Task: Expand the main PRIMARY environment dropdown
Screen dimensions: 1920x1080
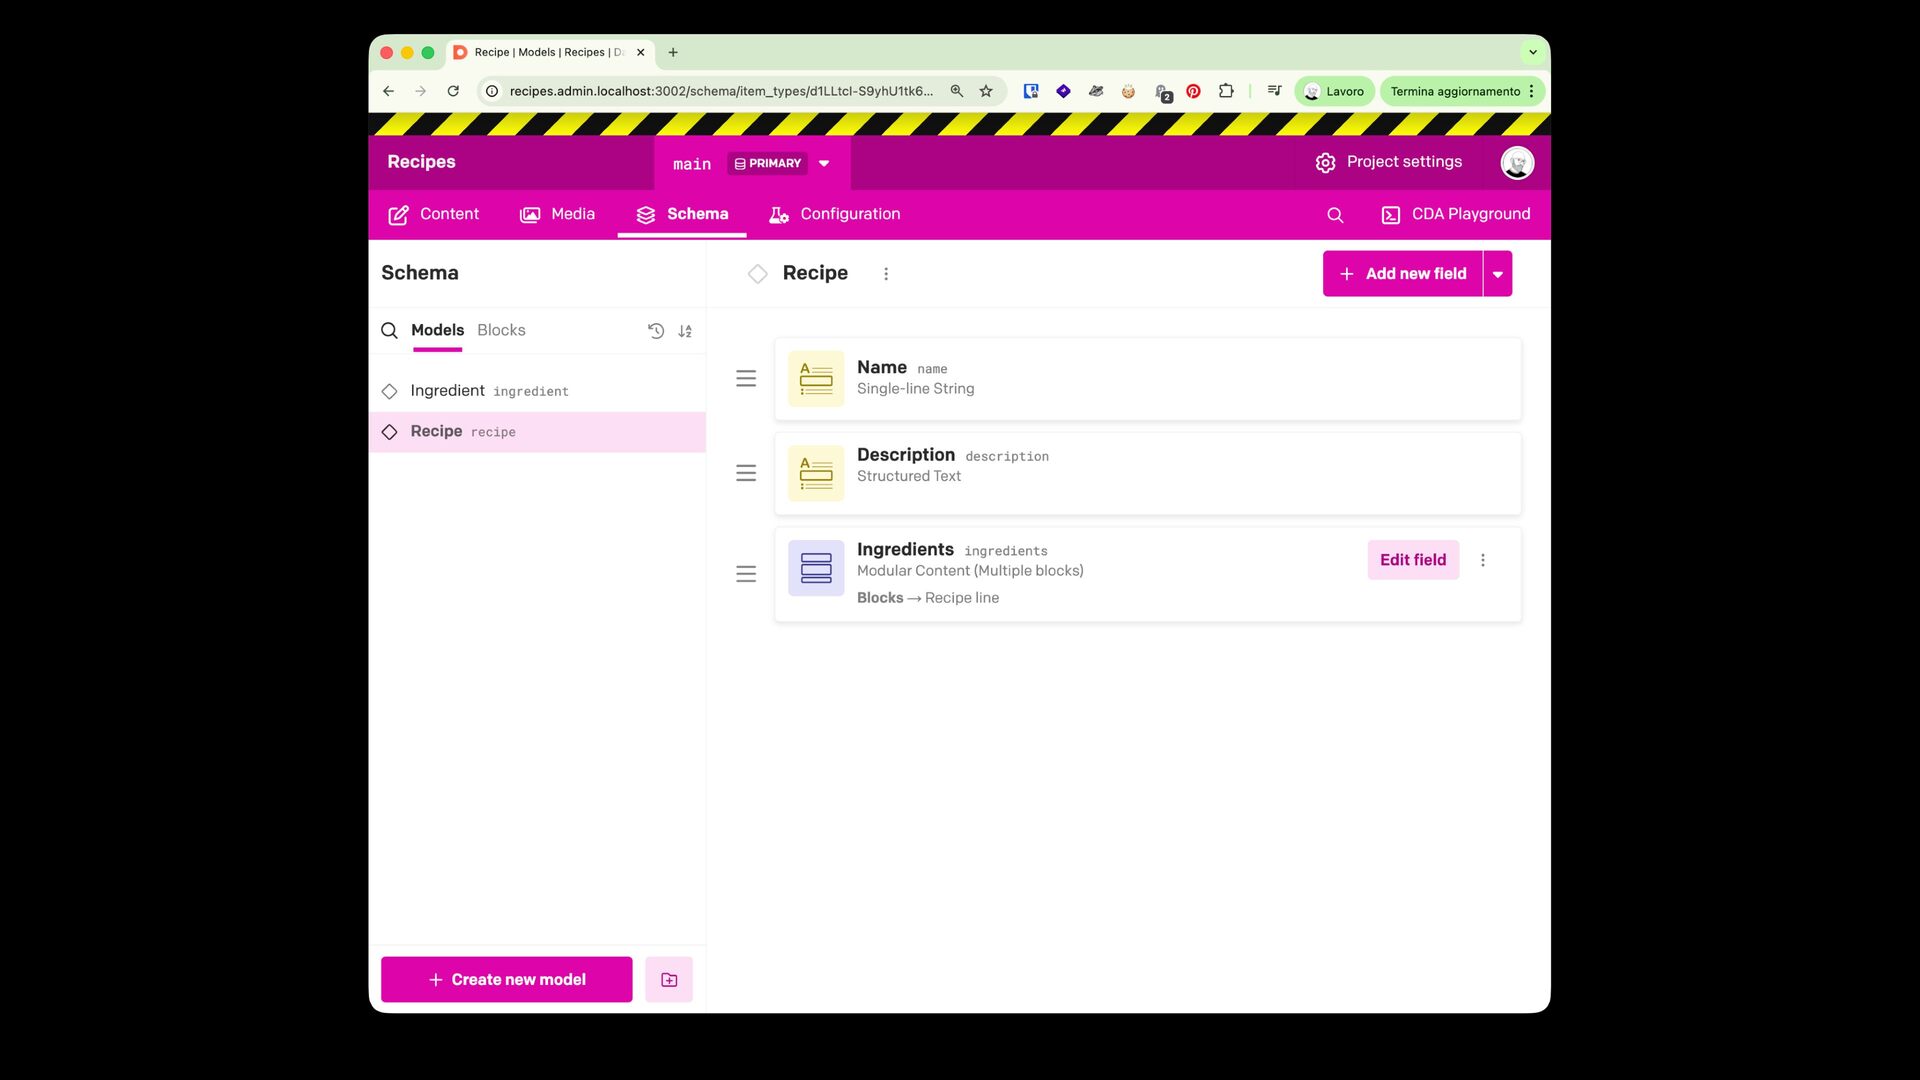Action: [x=824, y=164]
